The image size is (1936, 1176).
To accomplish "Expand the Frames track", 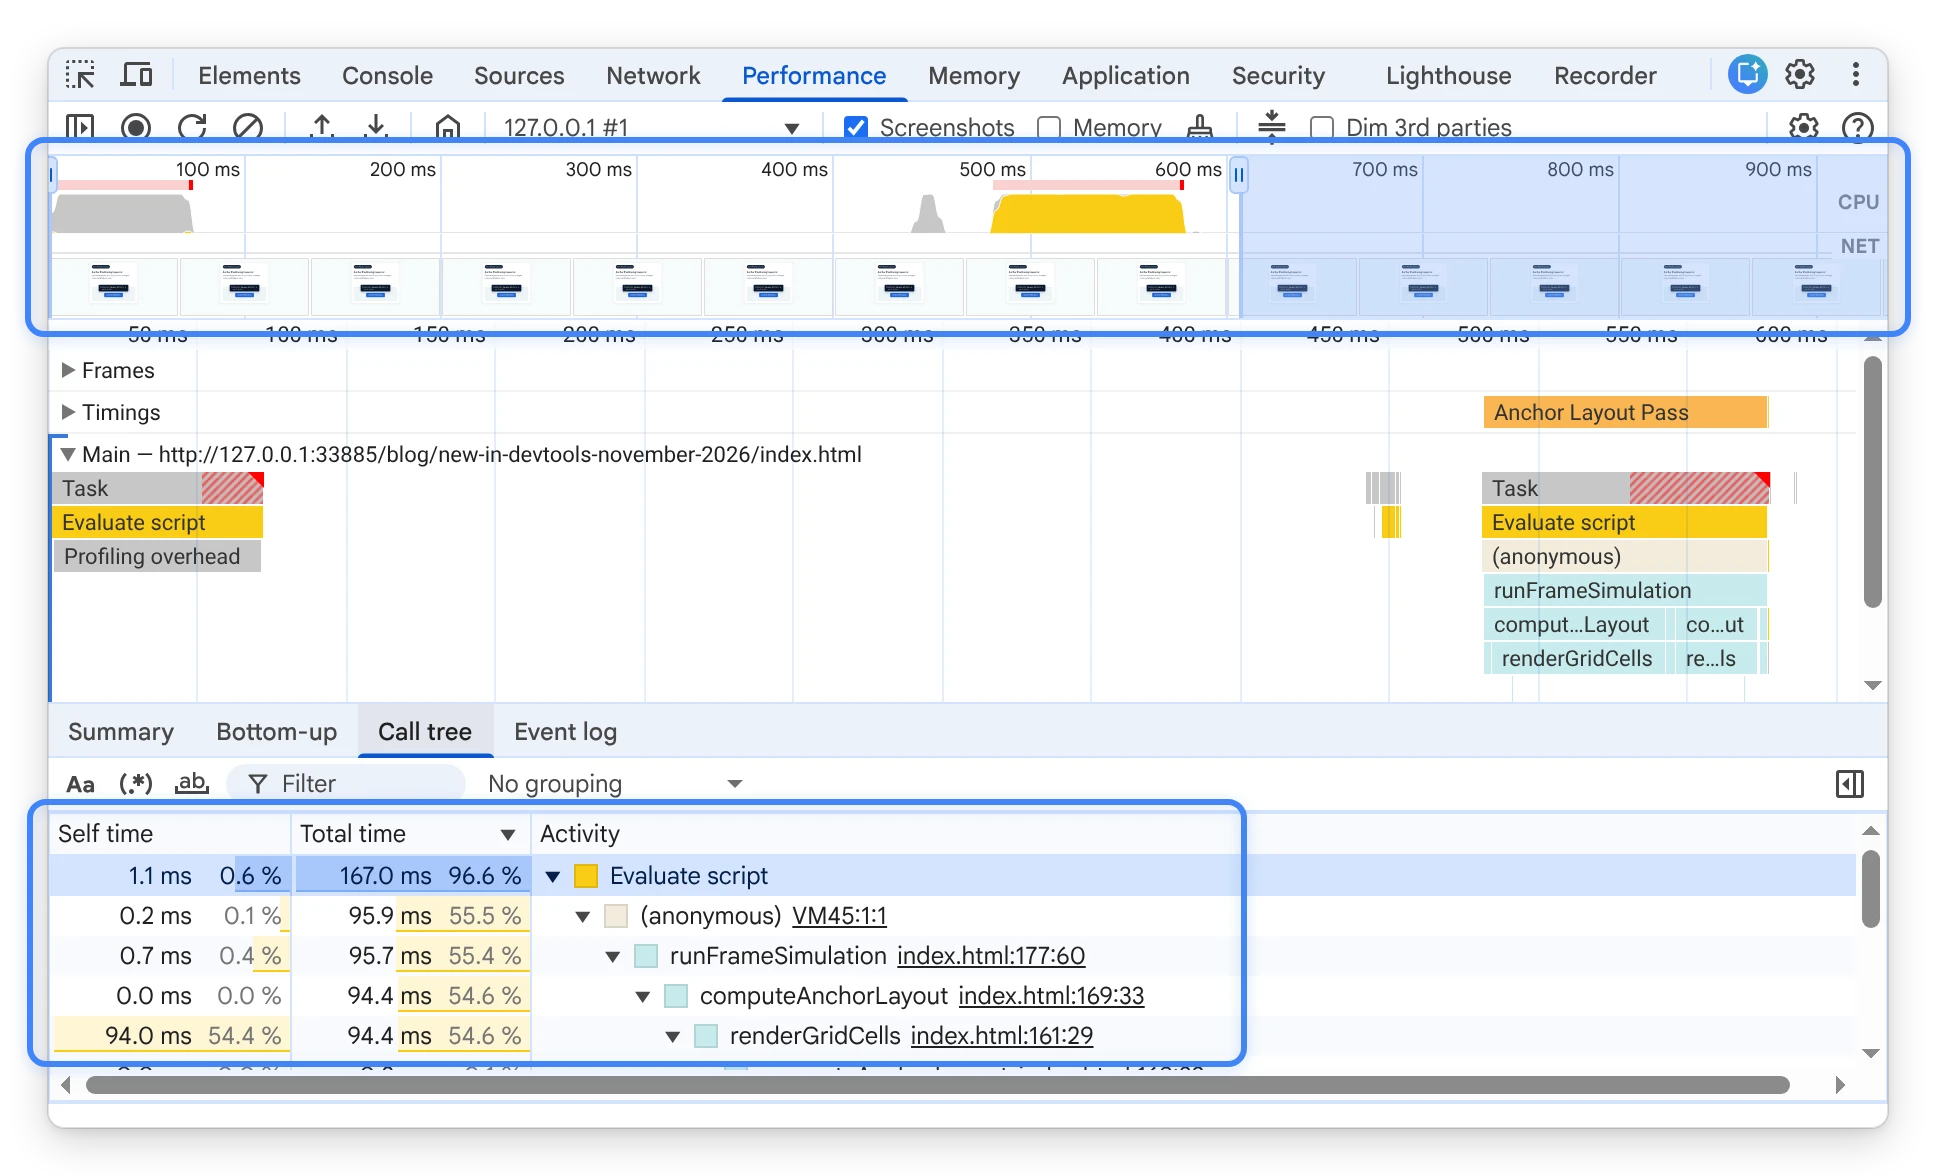I will (68, 370).
